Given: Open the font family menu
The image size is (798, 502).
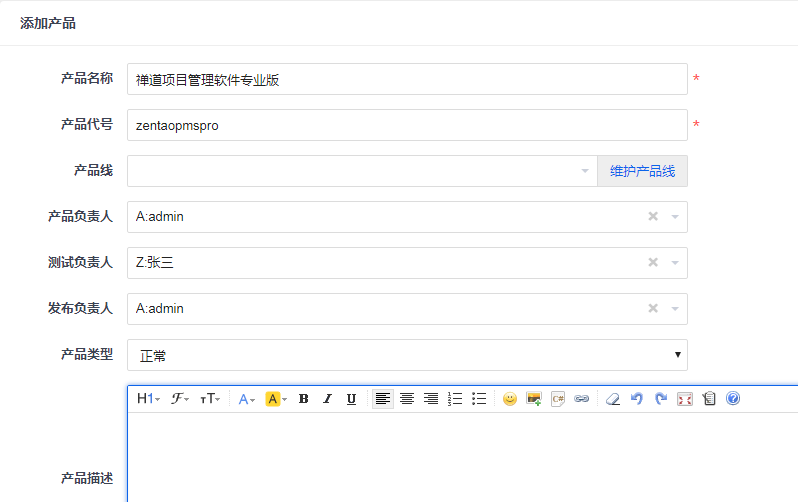Looking at the screenshot, I should tap(180, 399).
